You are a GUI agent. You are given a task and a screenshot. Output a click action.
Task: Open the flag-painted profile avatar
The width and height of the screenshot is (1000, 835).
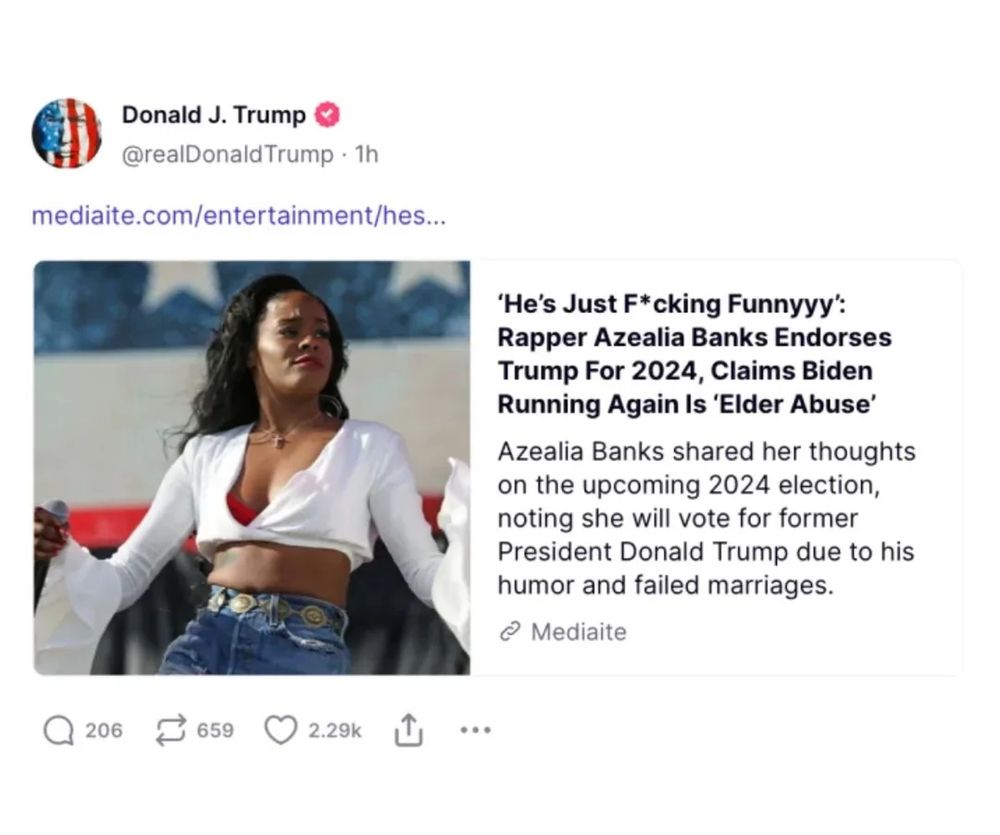[x=67, y=133]
